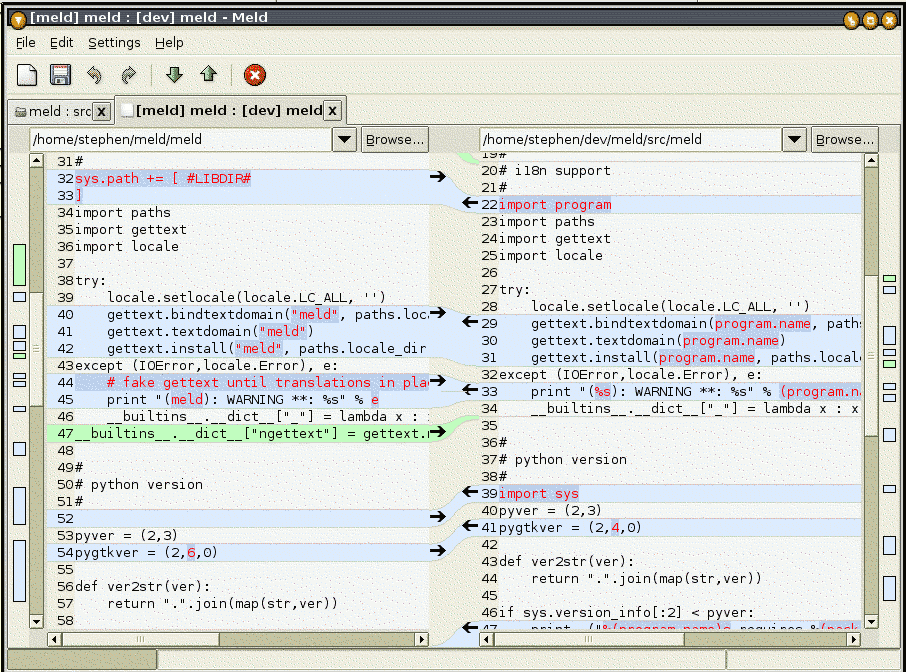This screenshot has width=906, height=672.
Task: Click the right pane Browse button
Action: (x=843, y=140)
